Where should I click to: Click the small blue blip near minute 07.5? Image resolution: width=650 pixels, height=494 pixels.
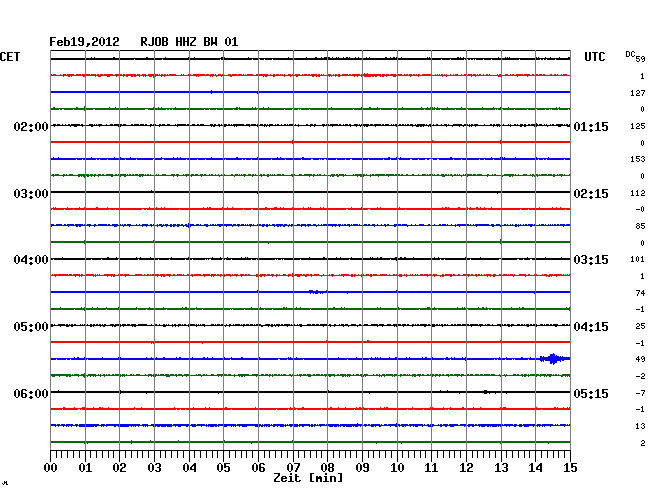(317, 292)
